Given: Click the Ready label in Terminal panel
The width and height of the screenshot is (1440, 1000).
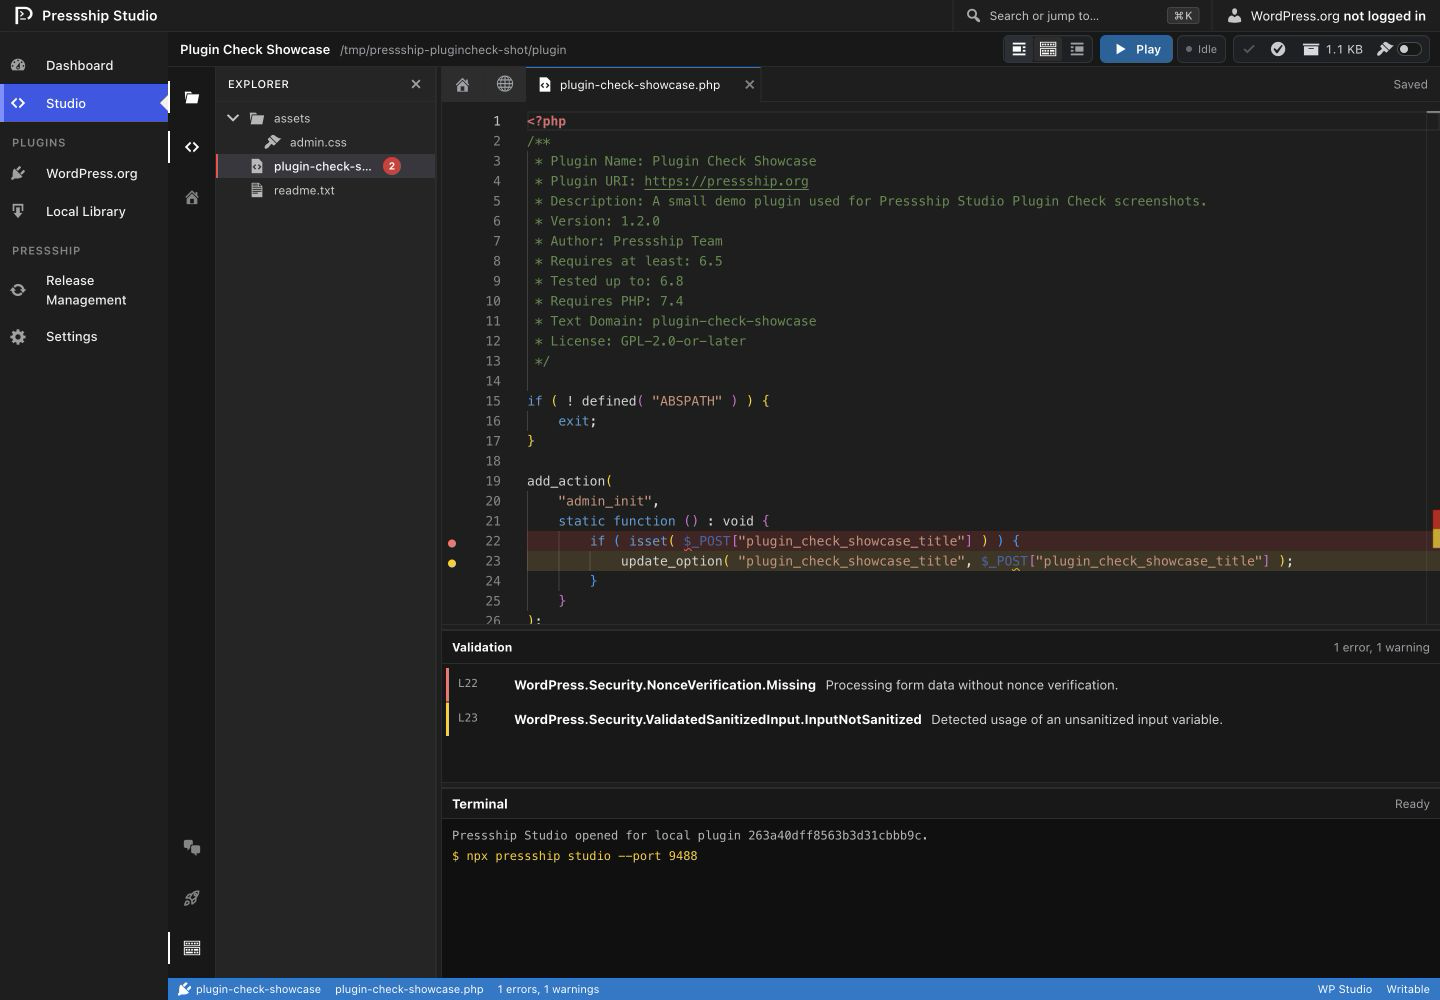Looking at the screenshot, I should point(1412,804).
